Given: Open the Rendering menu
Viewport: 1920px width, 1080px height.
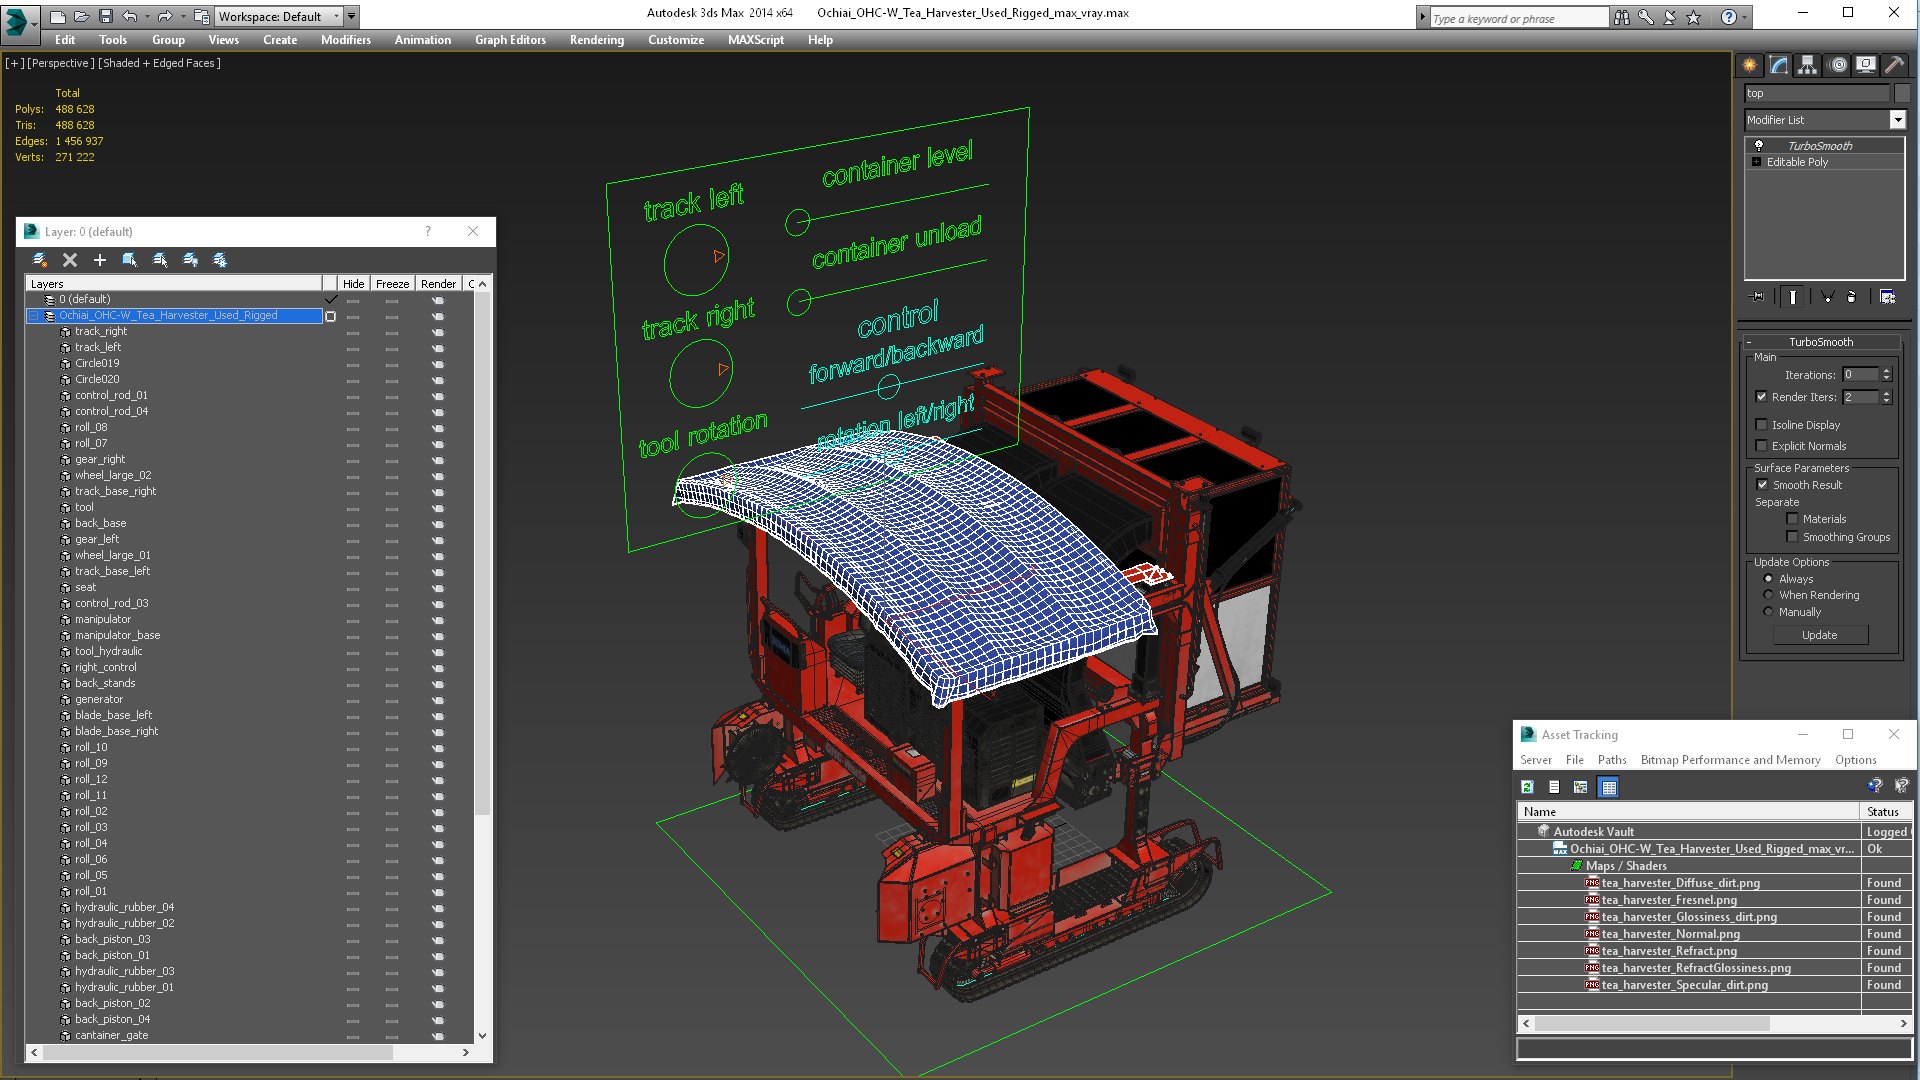Looking at the screenshot, I should (x=597, y=40).
